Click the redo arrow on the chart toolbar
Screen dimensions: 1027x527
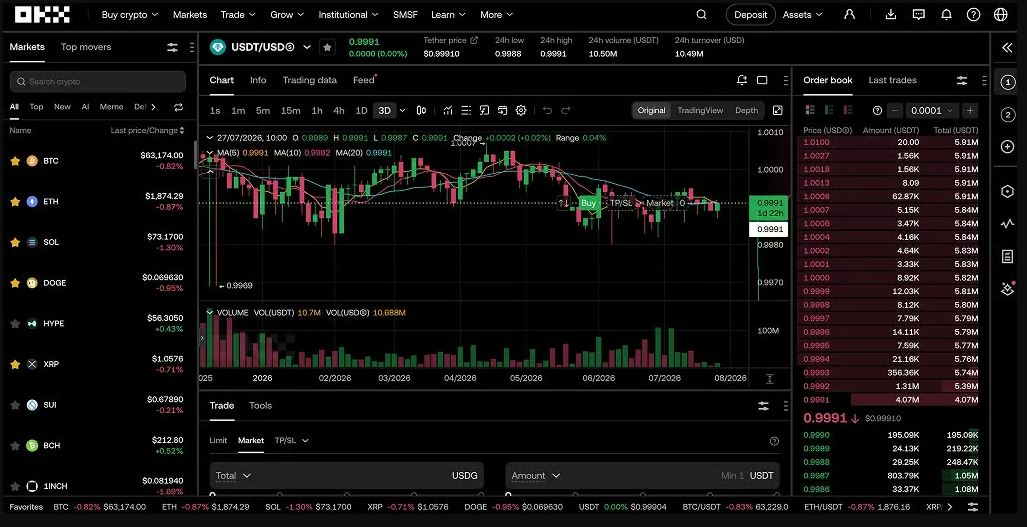(566, 111)
